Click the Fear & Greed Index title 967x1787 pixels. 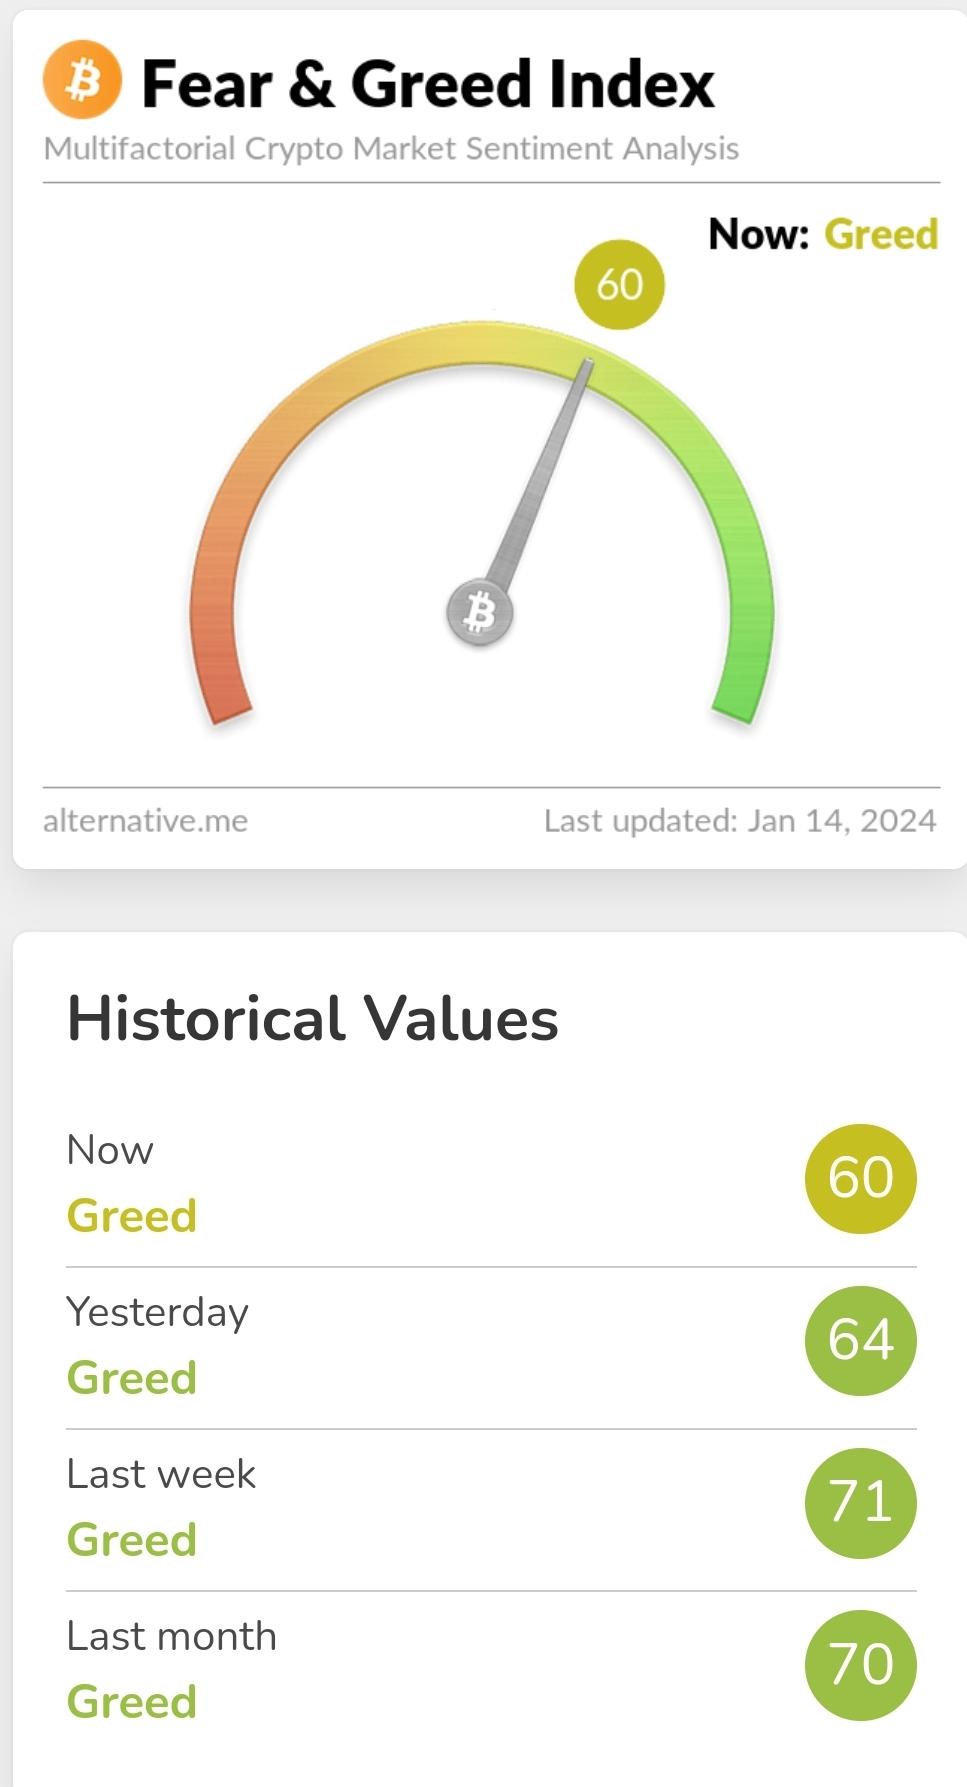tap(428, 83)
